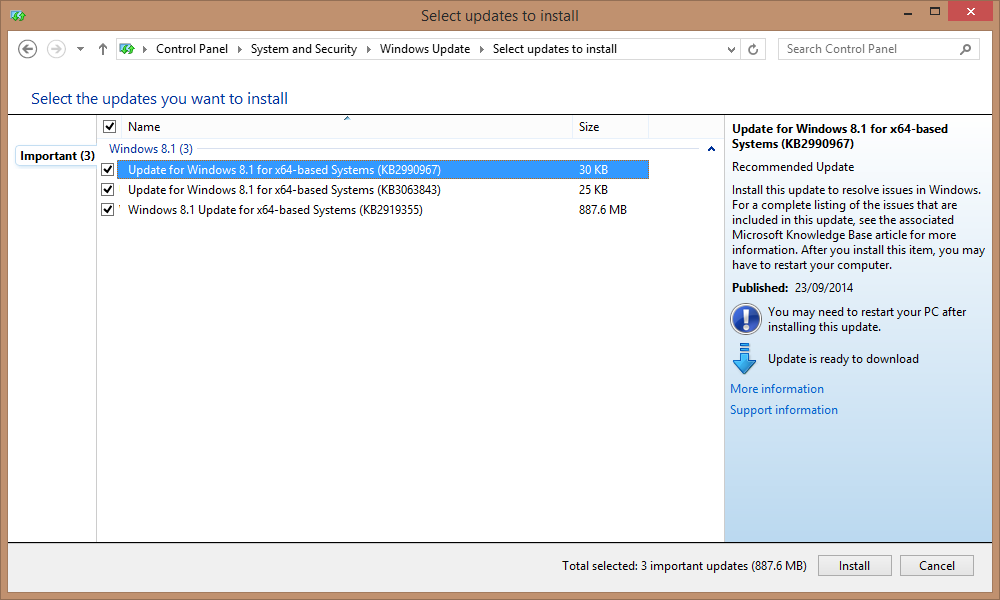Refresh the page with refresh icon

[x=753, y=49]
